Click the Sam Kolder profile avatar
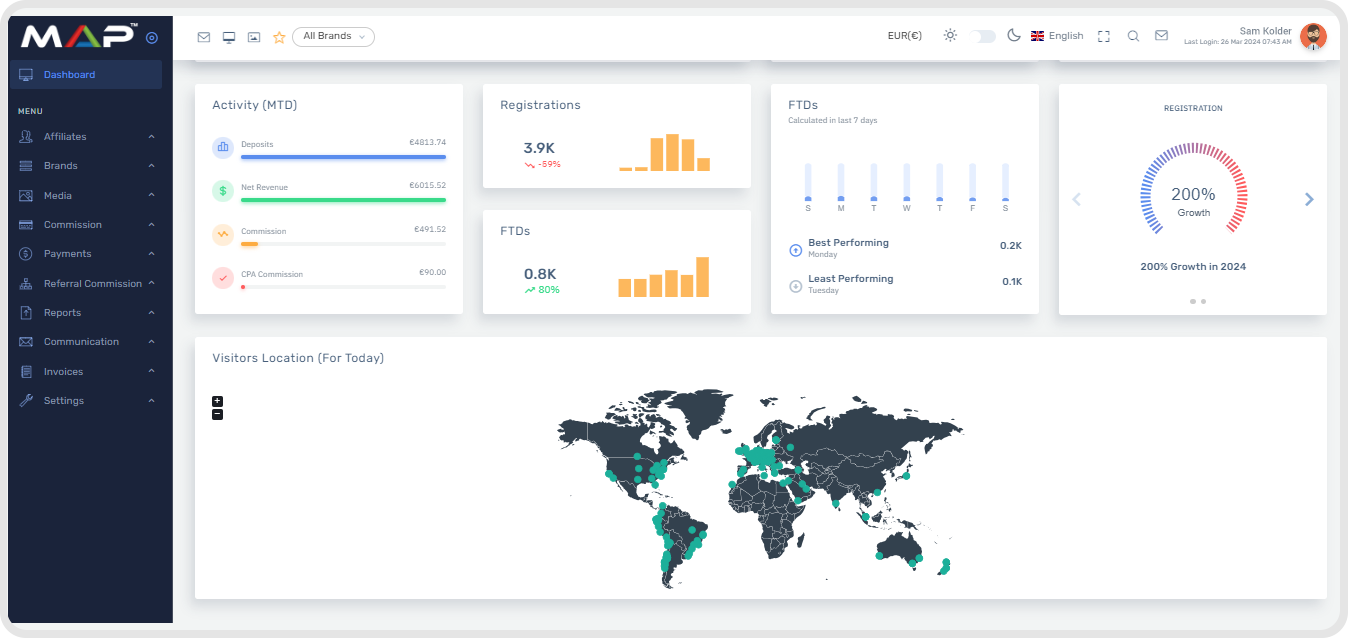Viewport: 1348px width, 638px height. click(1313, 36)
